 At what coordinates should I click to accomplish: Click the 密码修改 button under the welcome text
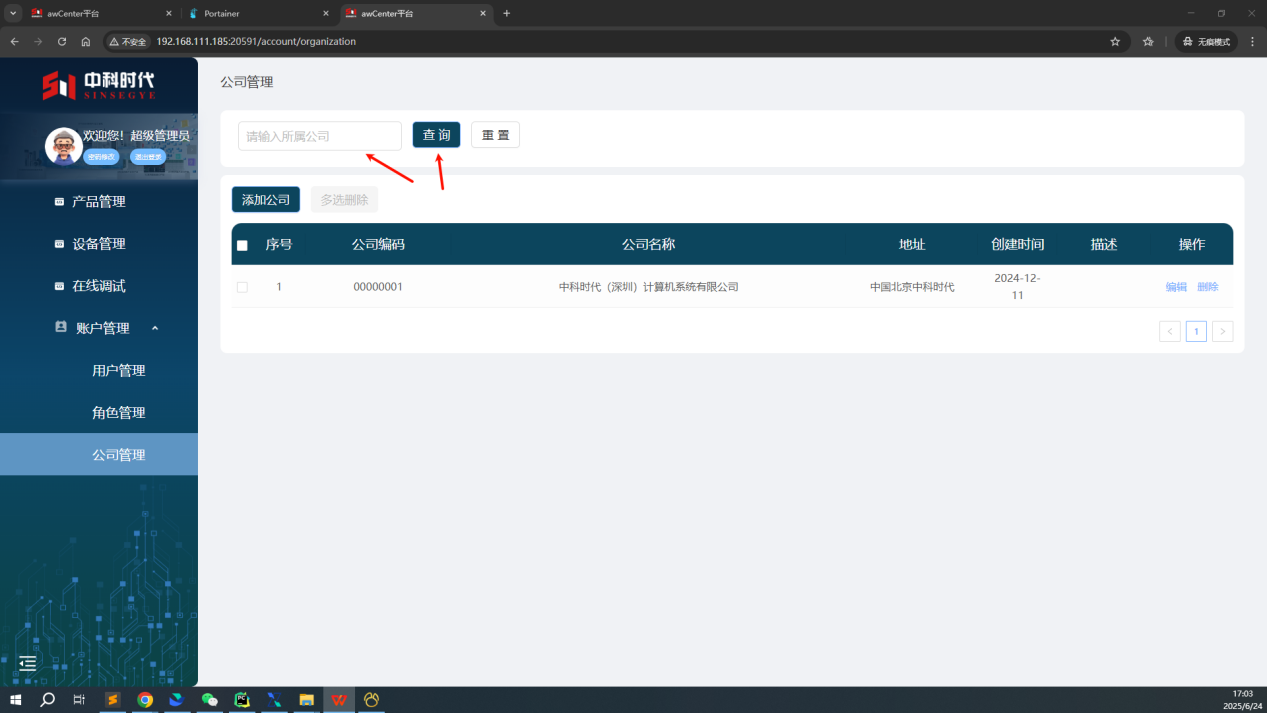101,157
